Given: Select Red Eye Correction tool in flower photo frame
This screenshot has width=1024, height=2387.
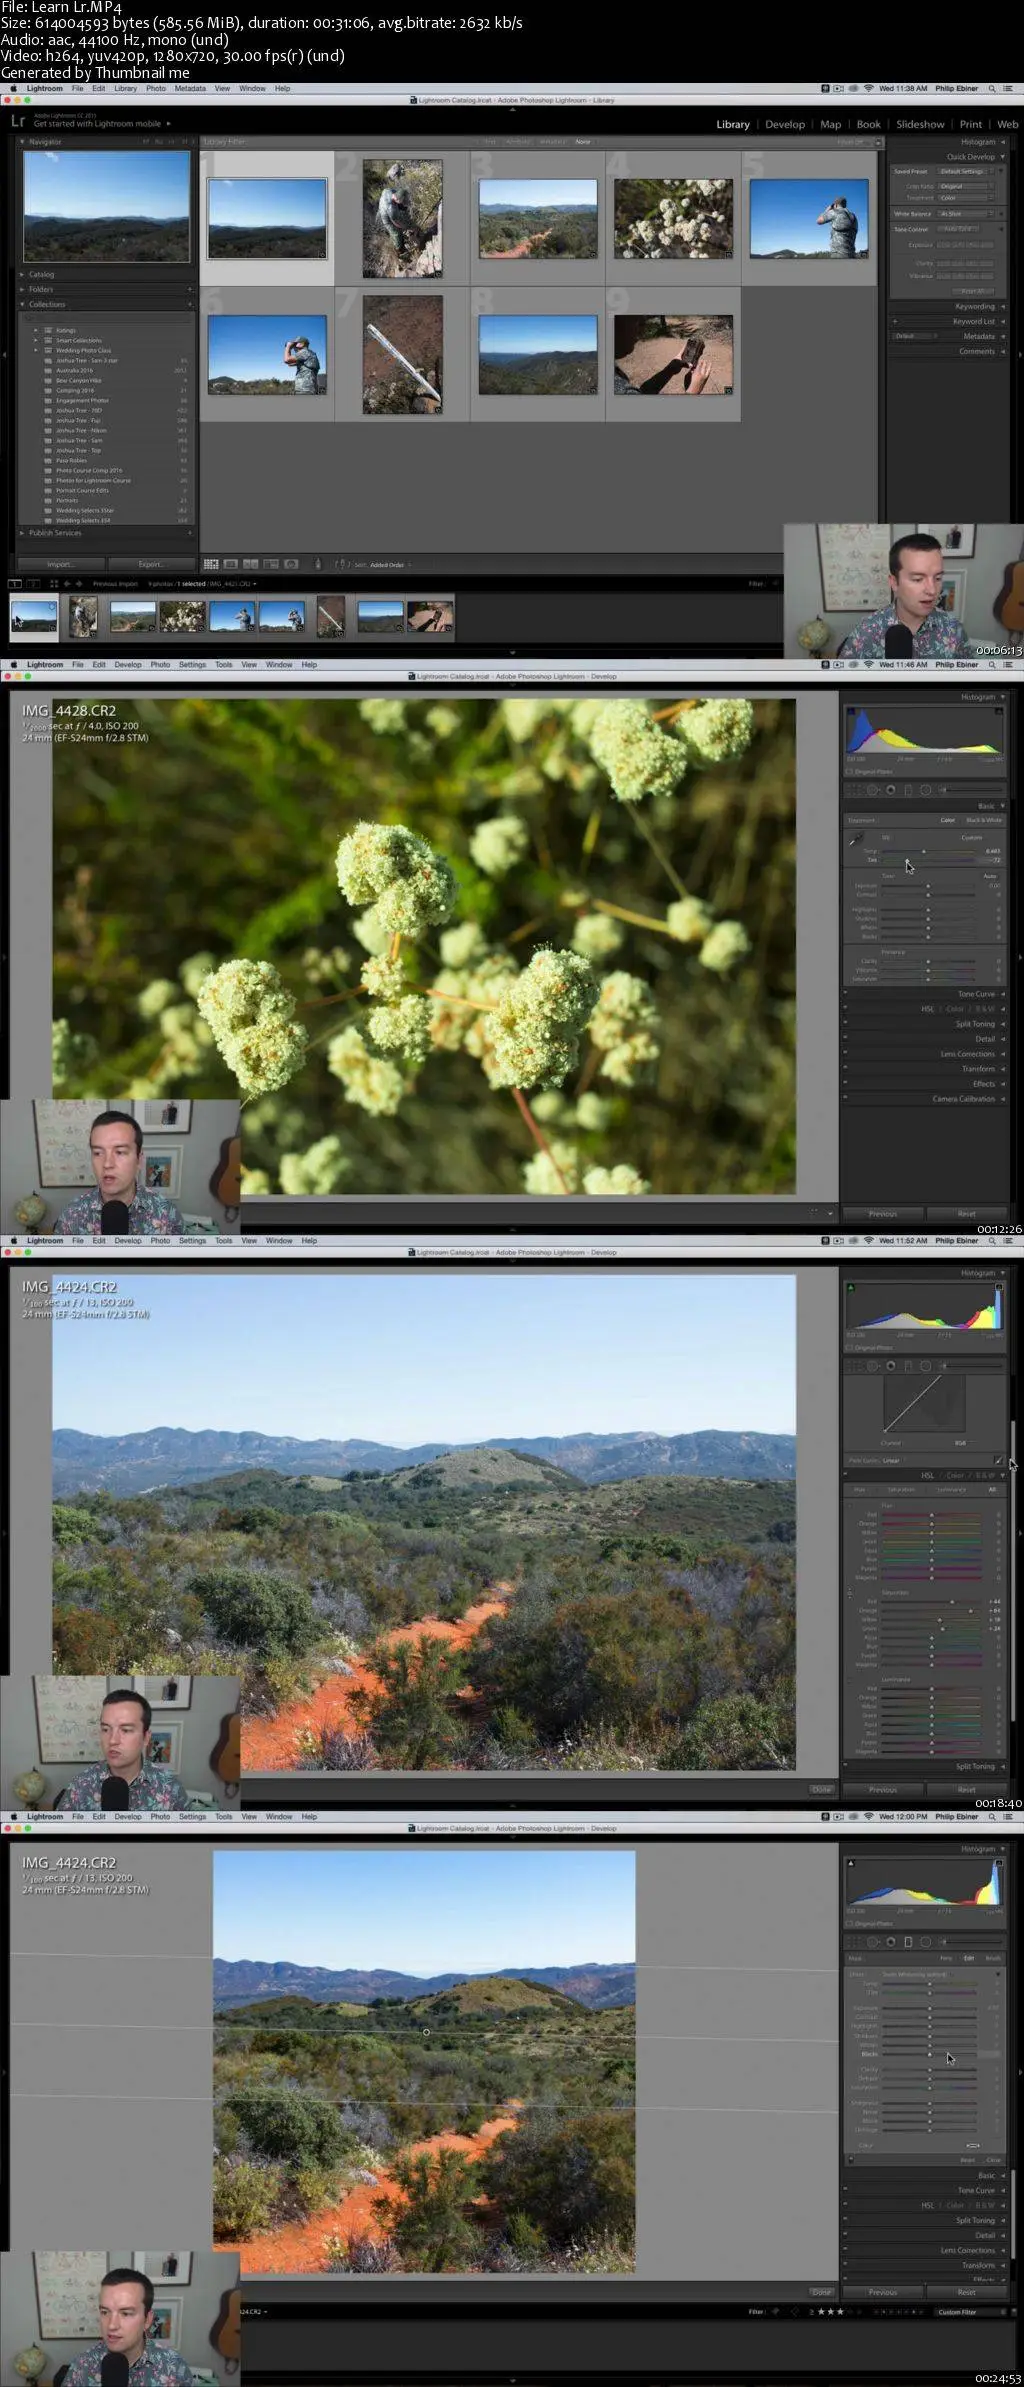Looking at the screenshot, I should [x=890, y=790].
